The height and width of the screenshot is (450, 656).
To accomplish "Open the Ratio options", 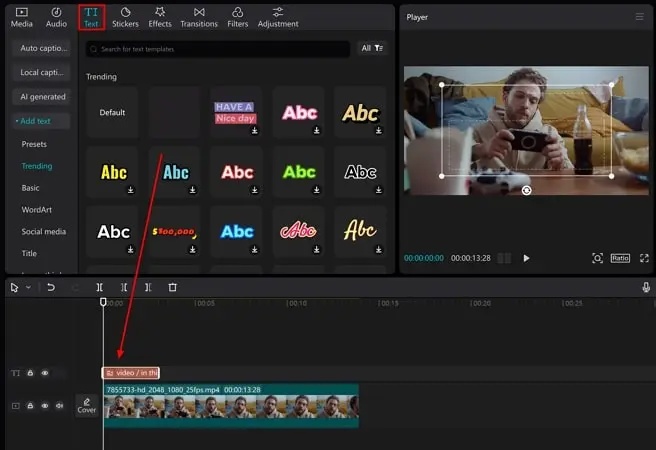I will [620, 258].
